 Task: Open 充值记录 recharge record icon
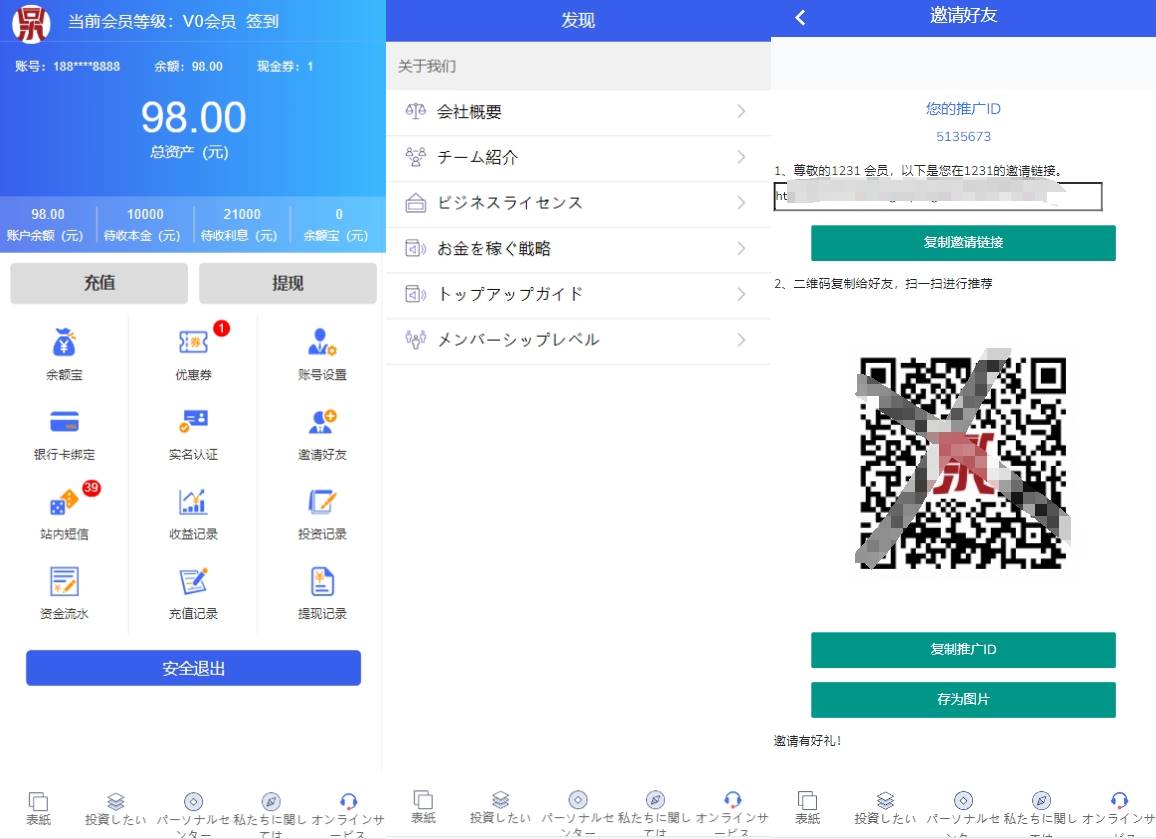194,582
